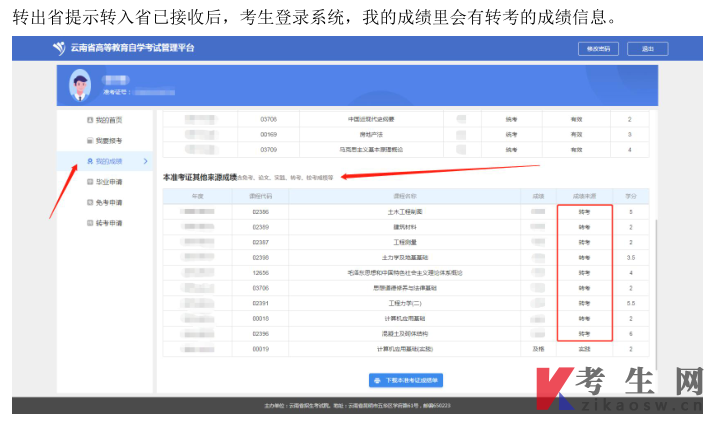Click 下载本准考证成绩单 download button
Image resolution: width=718 pixels, height=424 pixels.
pos(406,381)
